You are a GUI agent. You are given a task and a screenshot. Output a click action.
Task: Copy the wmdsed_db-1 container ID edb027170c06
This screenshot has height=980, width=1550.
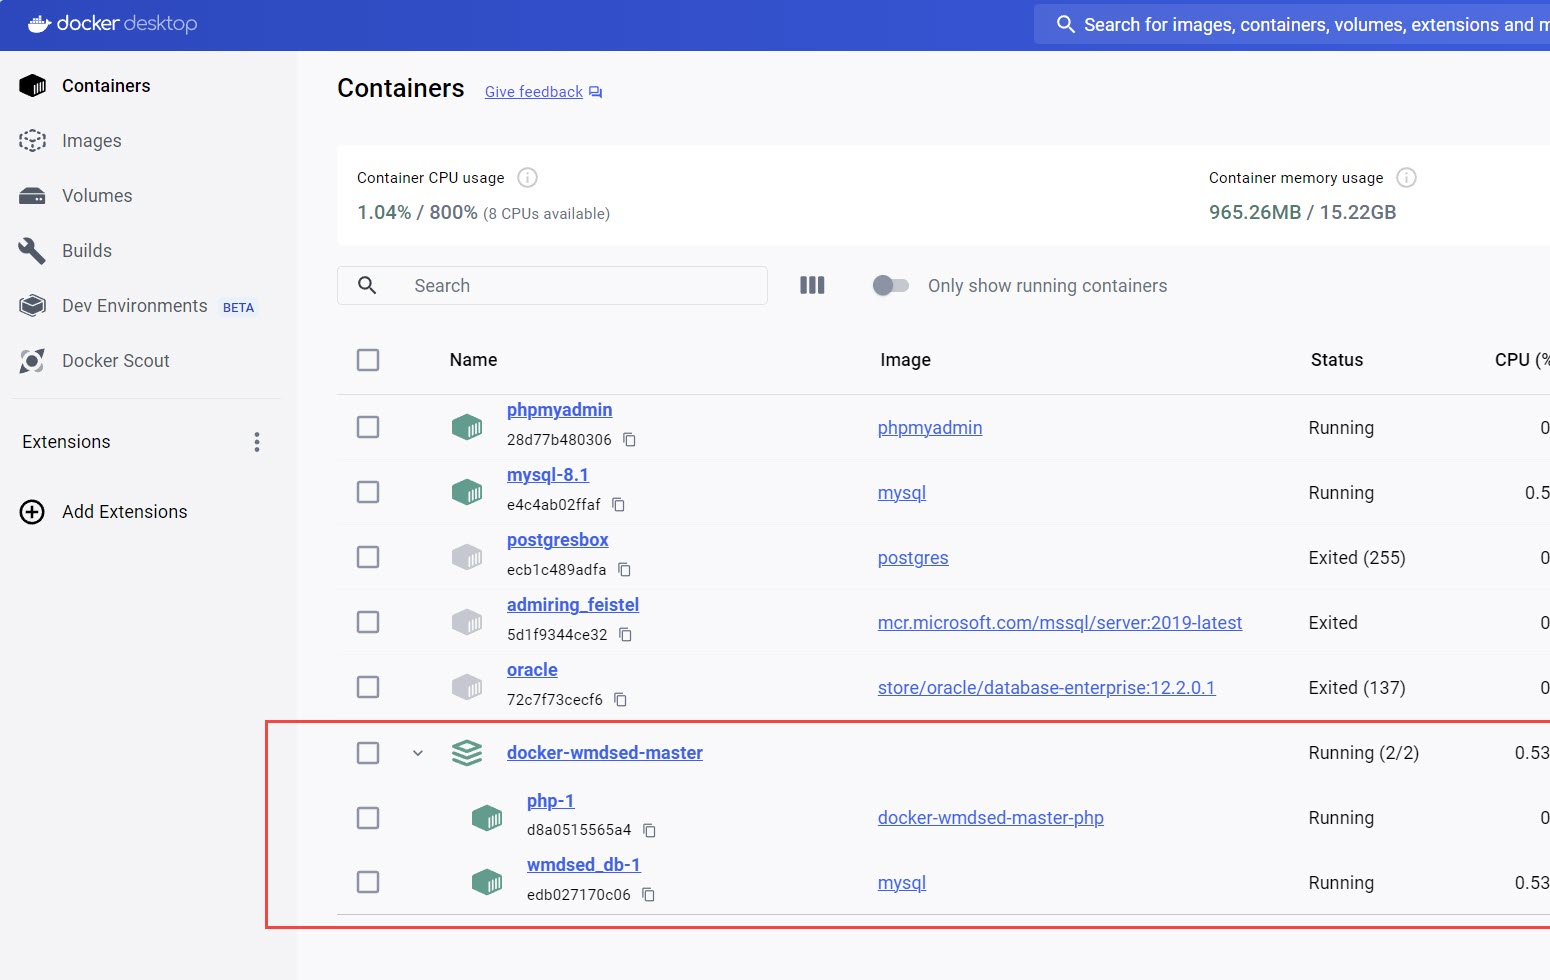pyautogui.click(x=648, y=895)
